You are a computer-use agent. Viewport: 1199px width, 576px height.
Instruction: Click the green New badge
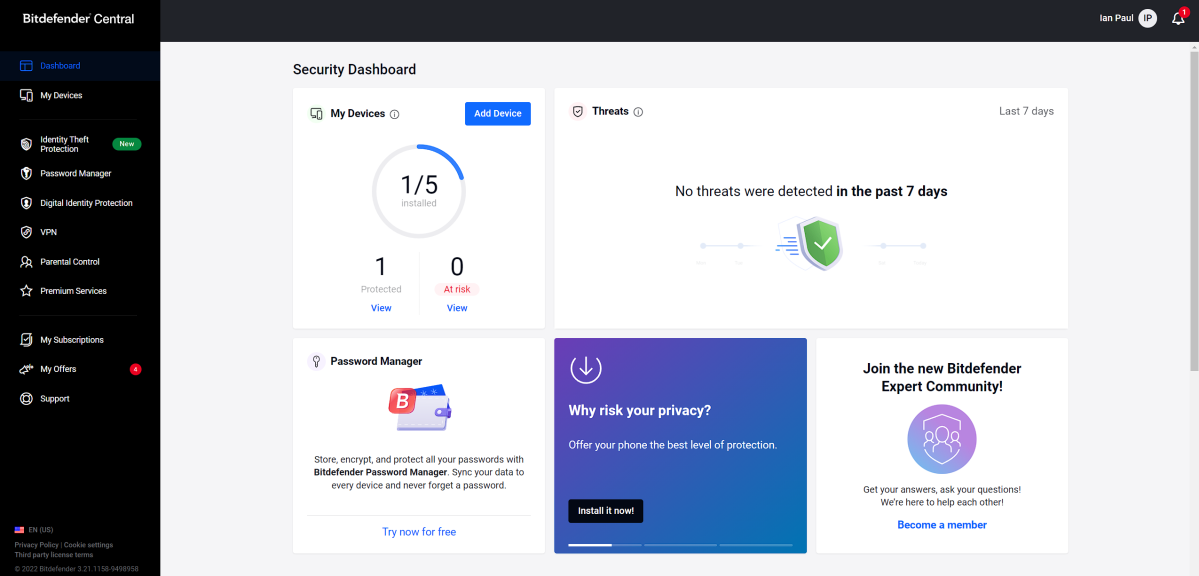point(126,144)
